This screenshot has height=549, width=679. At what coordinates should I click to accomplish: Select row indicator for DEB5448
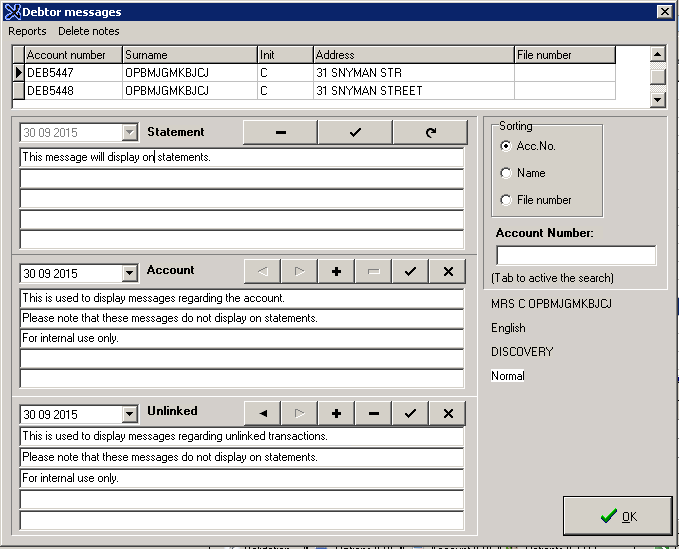point(18,90)
